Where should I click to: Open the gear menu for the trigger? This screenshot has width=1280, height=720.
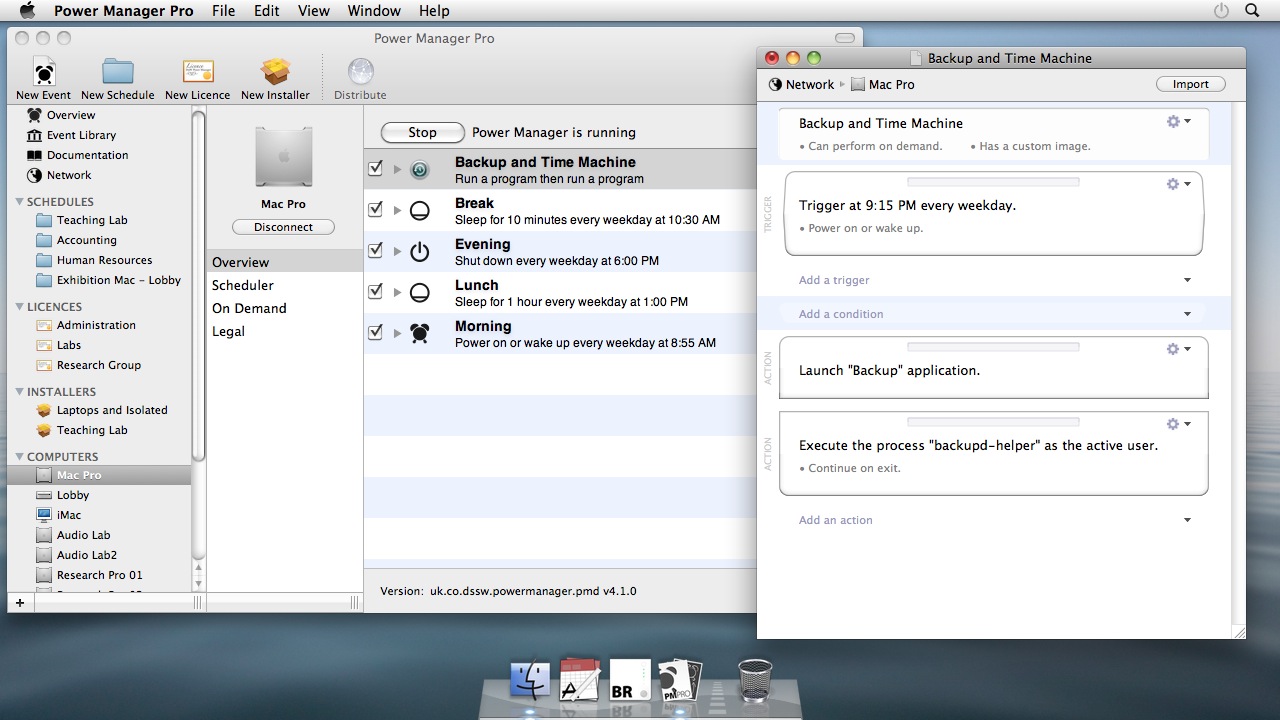click(1178, 184)
